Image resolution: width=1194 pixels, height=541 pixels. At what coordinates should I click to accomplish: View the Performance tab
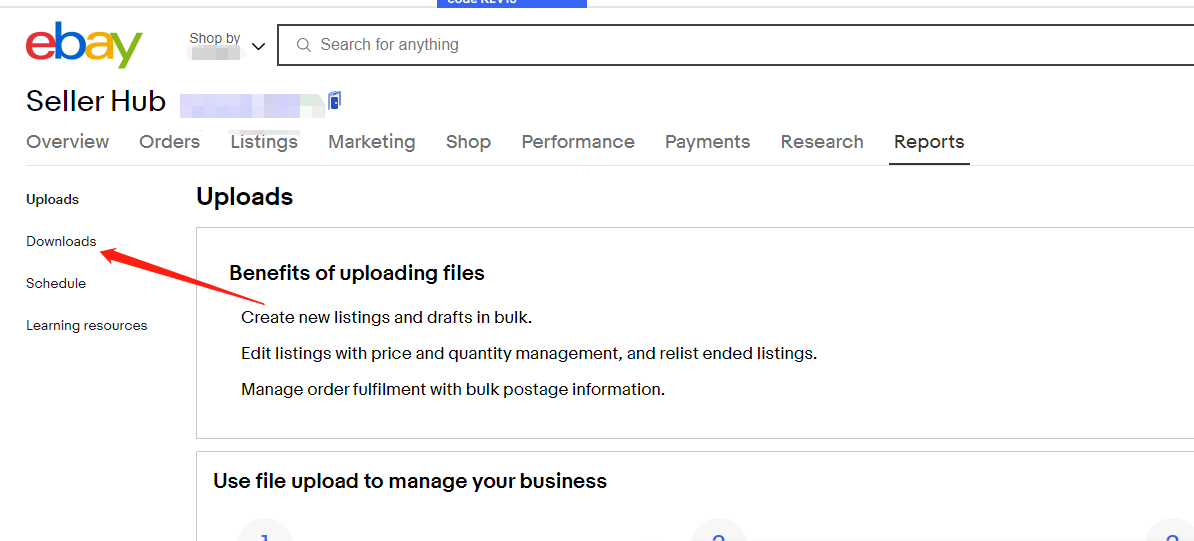[x=578, y=142]
